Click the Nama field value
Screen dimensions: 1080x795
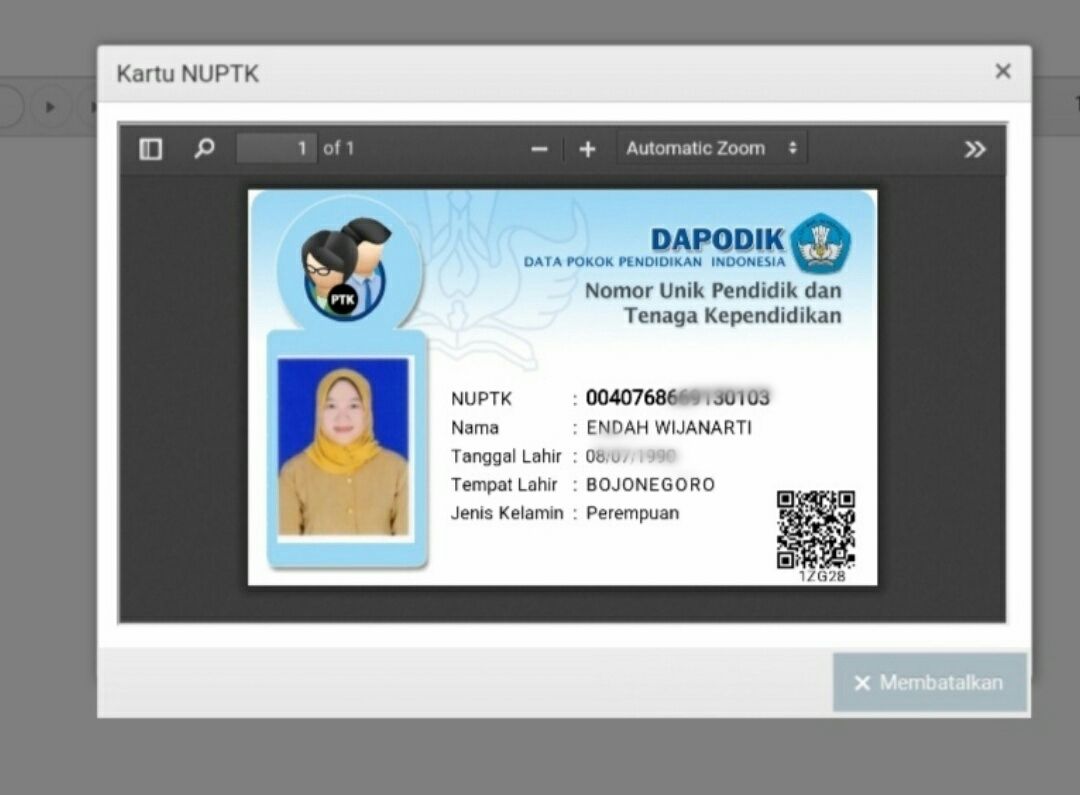[x=668, y=428]
